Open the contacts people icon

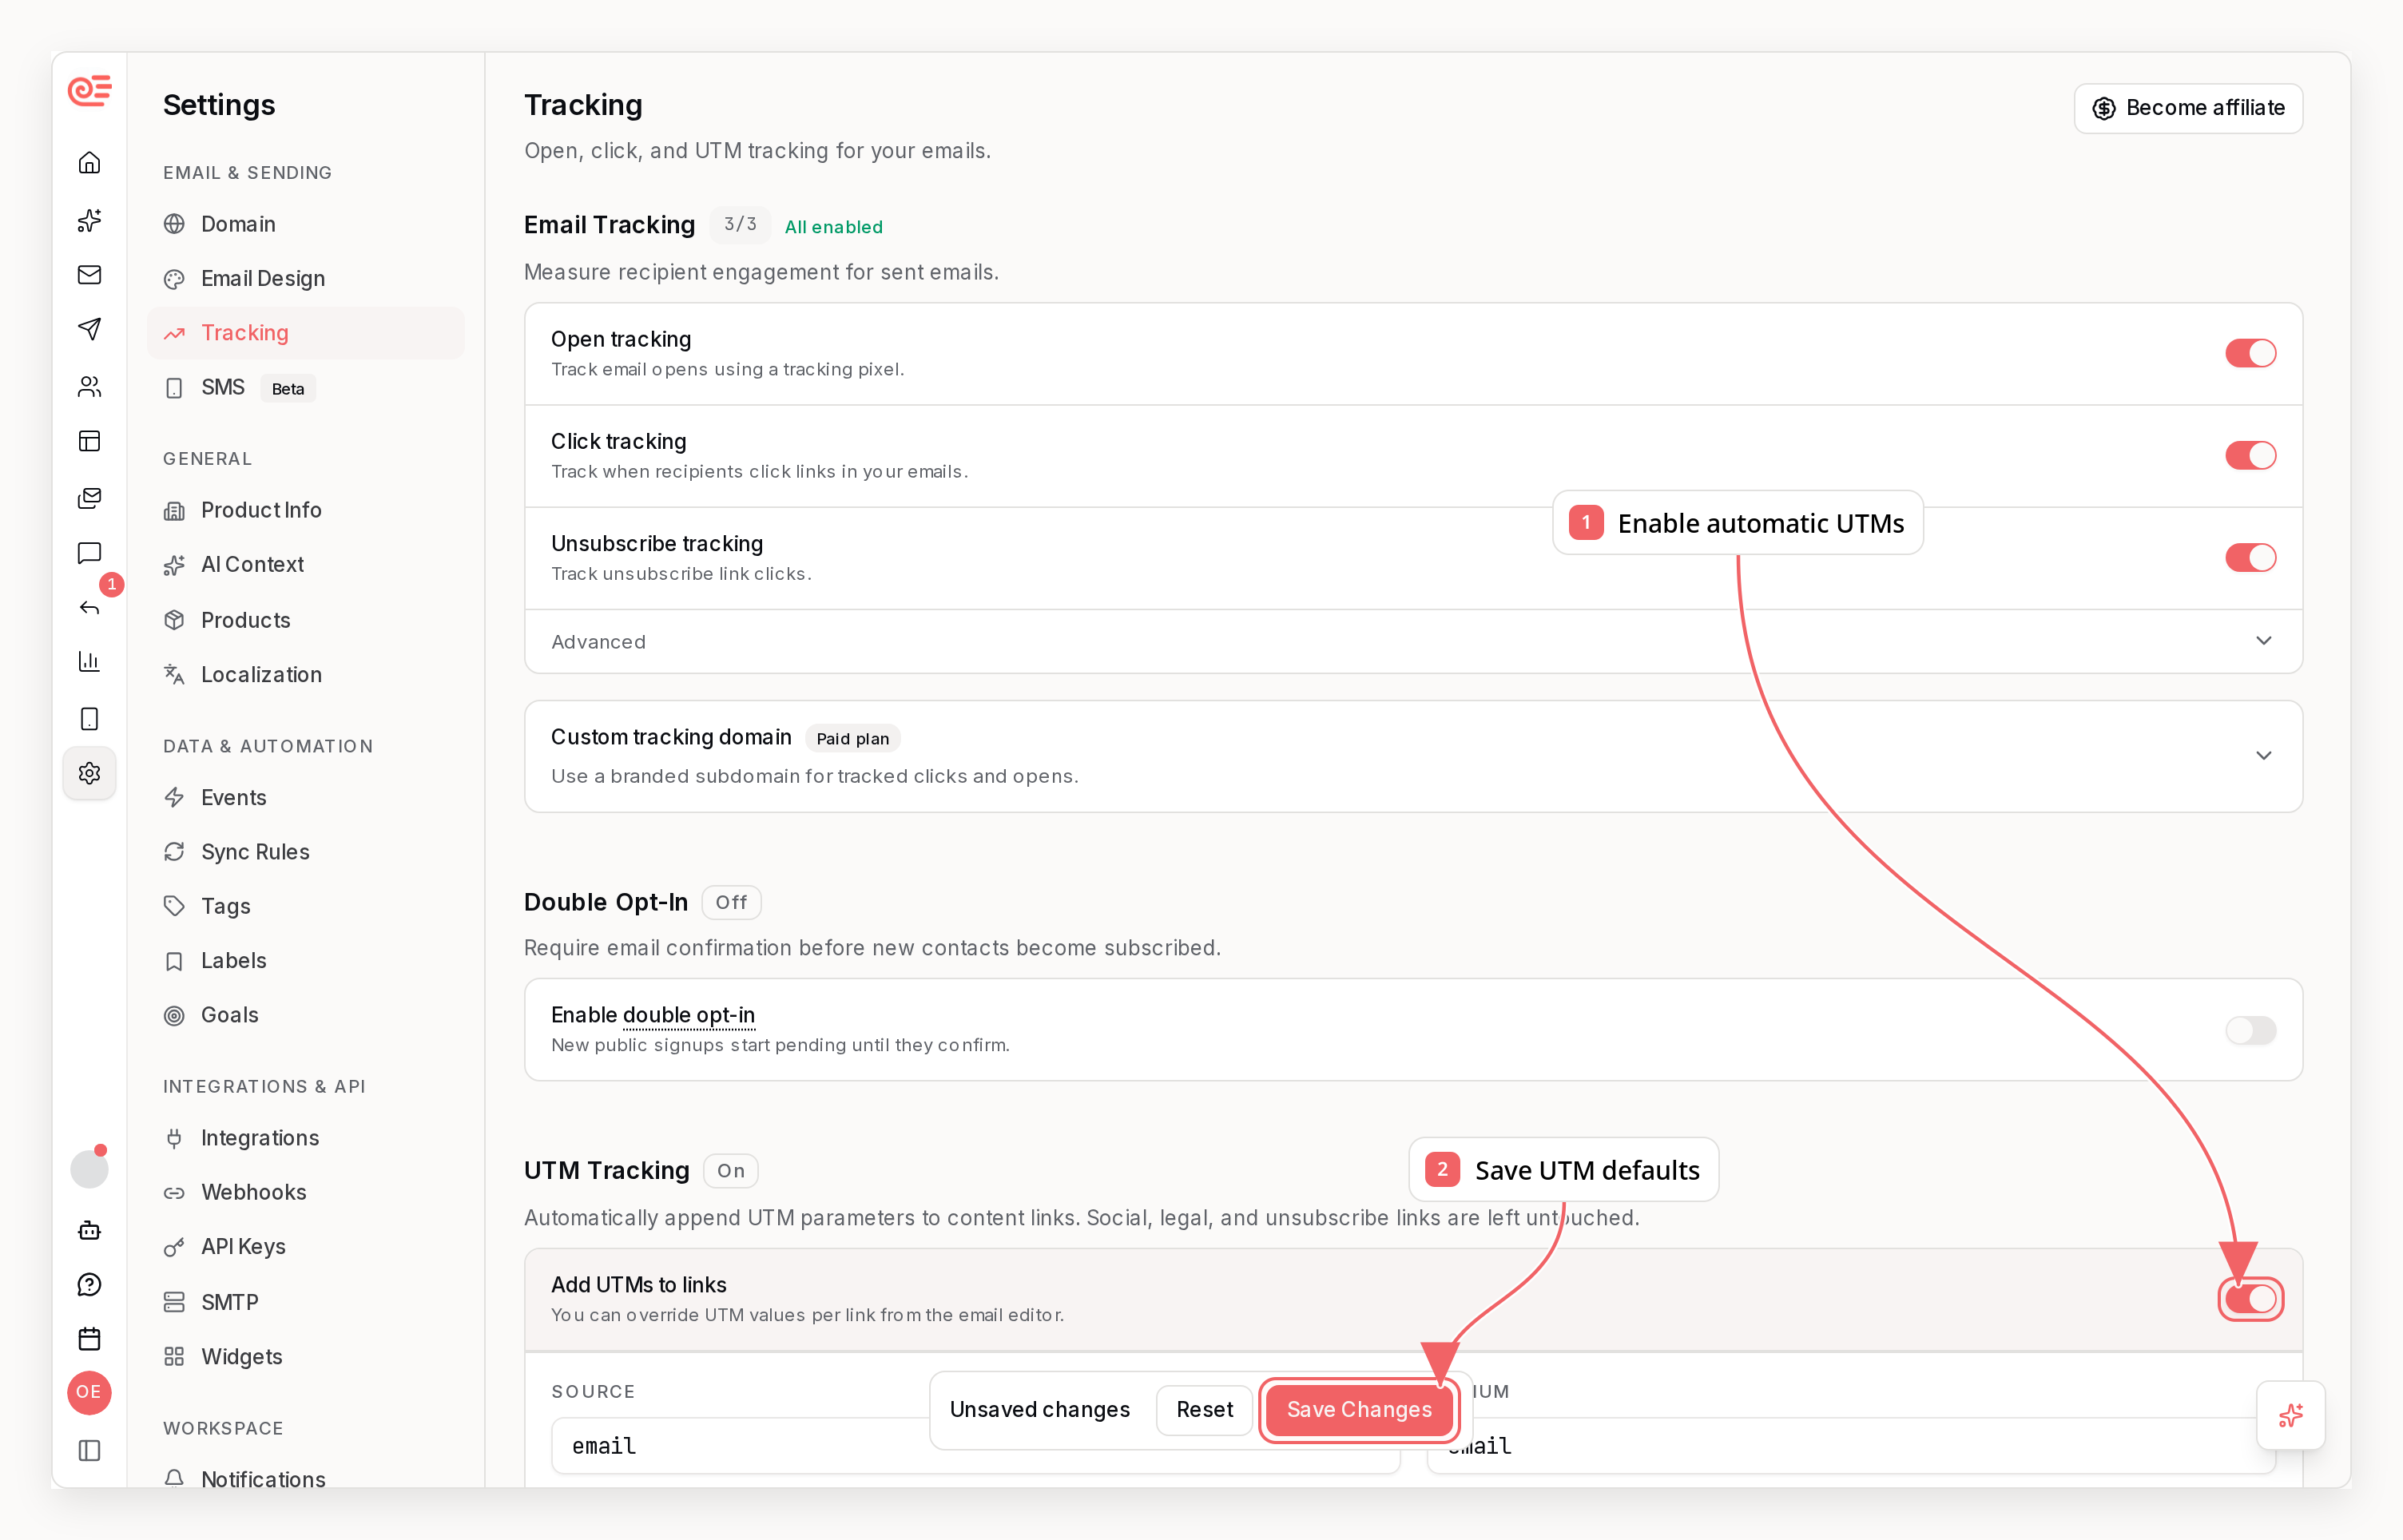click(89, 386)
